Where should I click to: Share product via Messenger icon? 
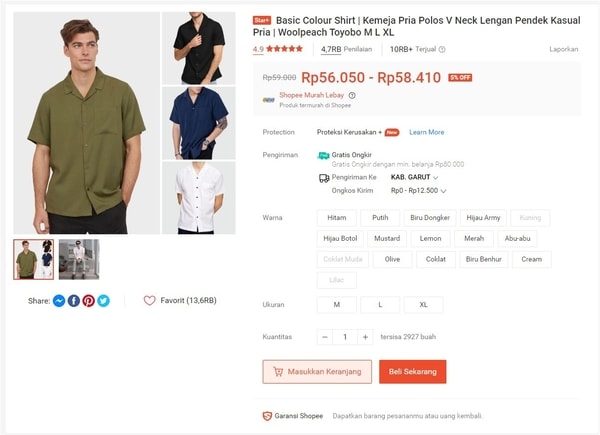click(x=59, y=300)
